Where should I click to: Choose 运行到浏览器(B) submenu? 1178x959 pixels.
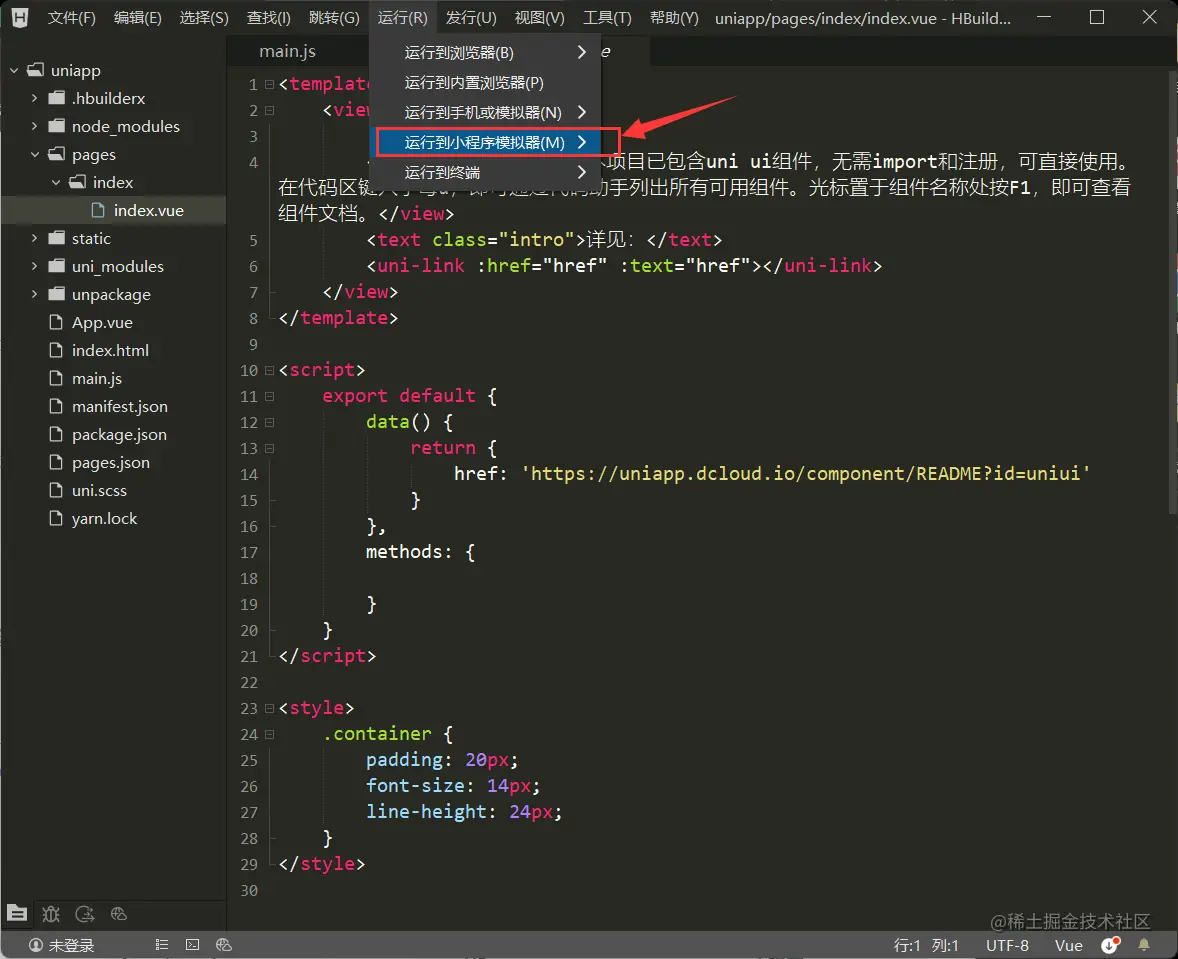485,53
